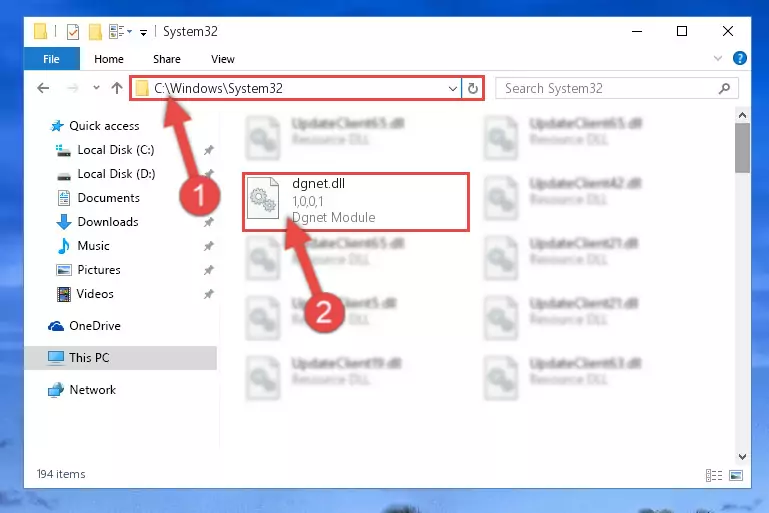769x513 pixels.
Task: Open the address bar history dropdown
Action: click(x=452, y=89)
